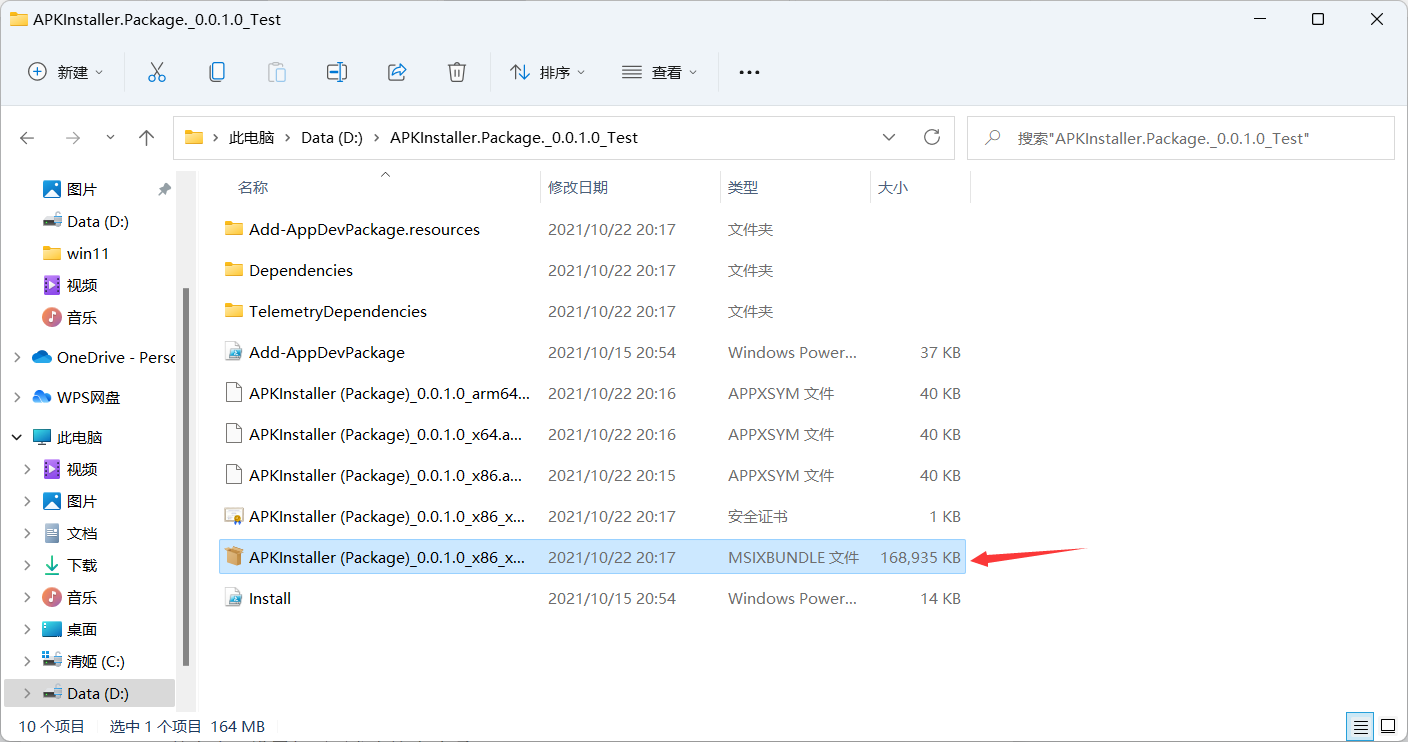Switch to details view icon in status bar
The height and width of the screenshot is (742, 1408).
pyautogui.click(x=1360, y=726)
